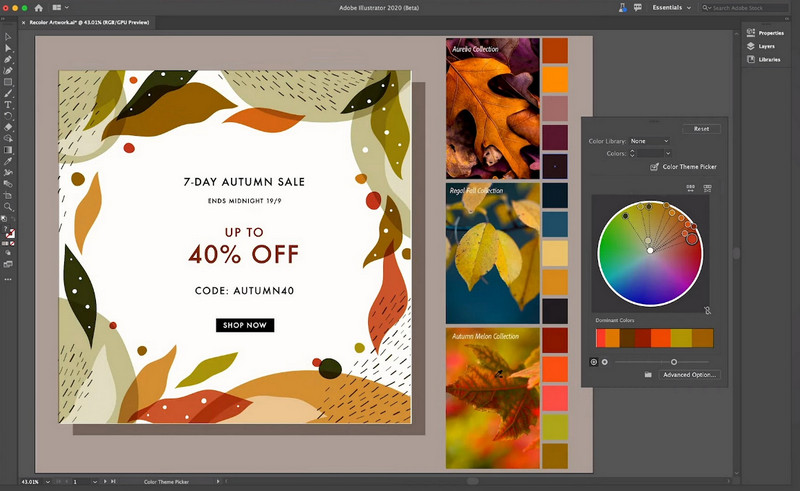Open the Layers panel tab
Screen dimensions: 800x491
pyautogui.click(x=765, y=46)
